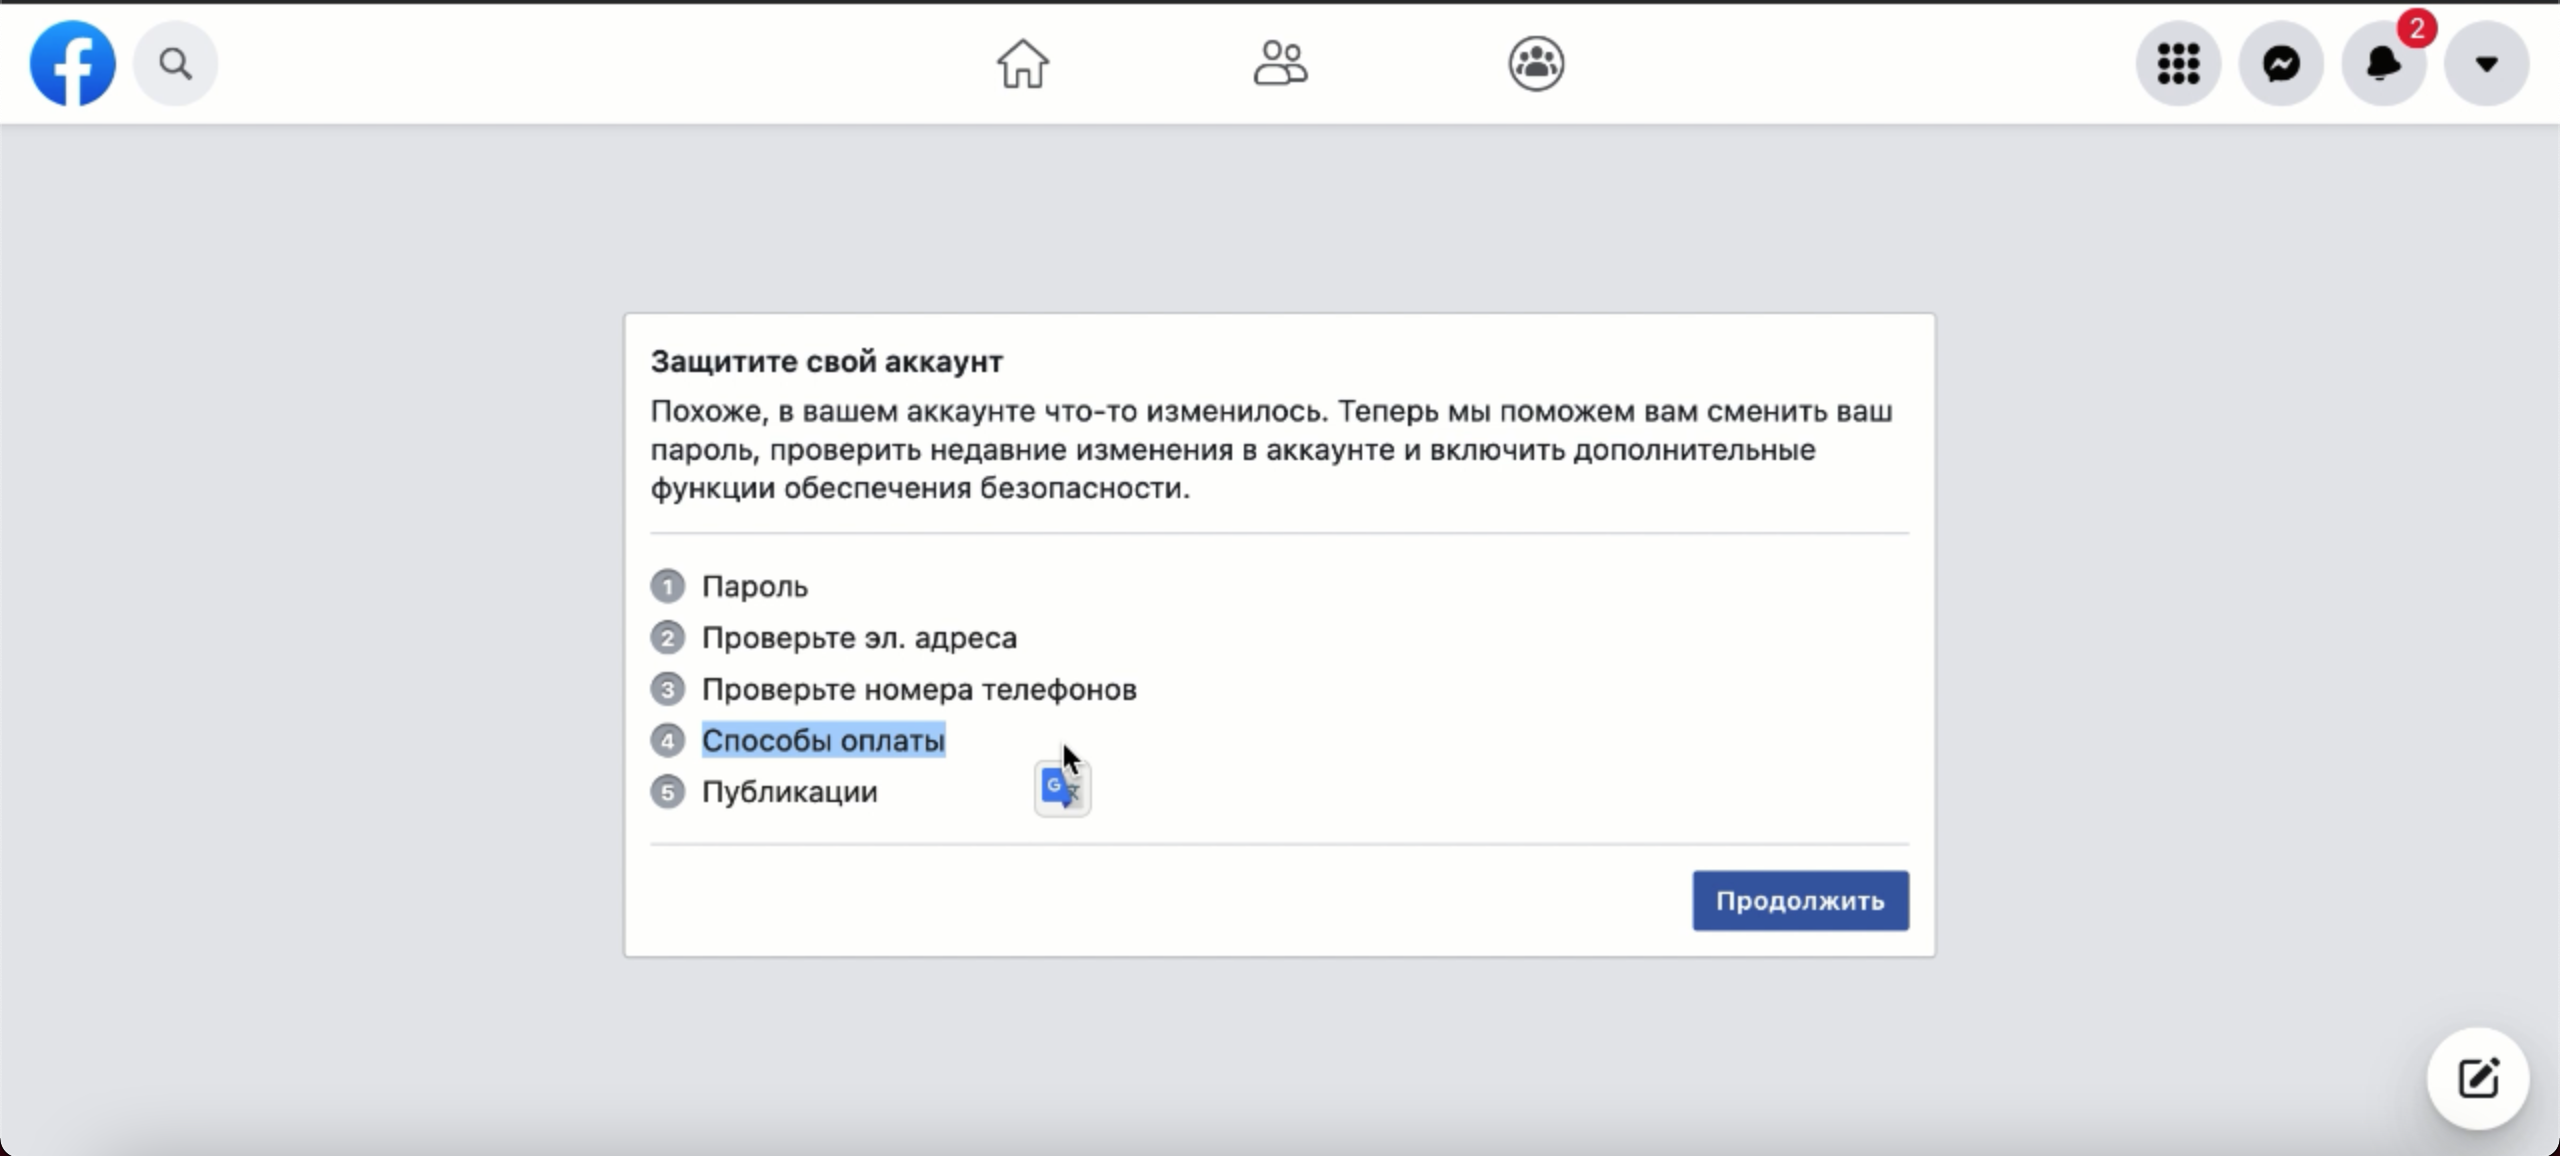Open the search magnifier icon
The image size is (2560, 1156).
(x=175, y=64)
